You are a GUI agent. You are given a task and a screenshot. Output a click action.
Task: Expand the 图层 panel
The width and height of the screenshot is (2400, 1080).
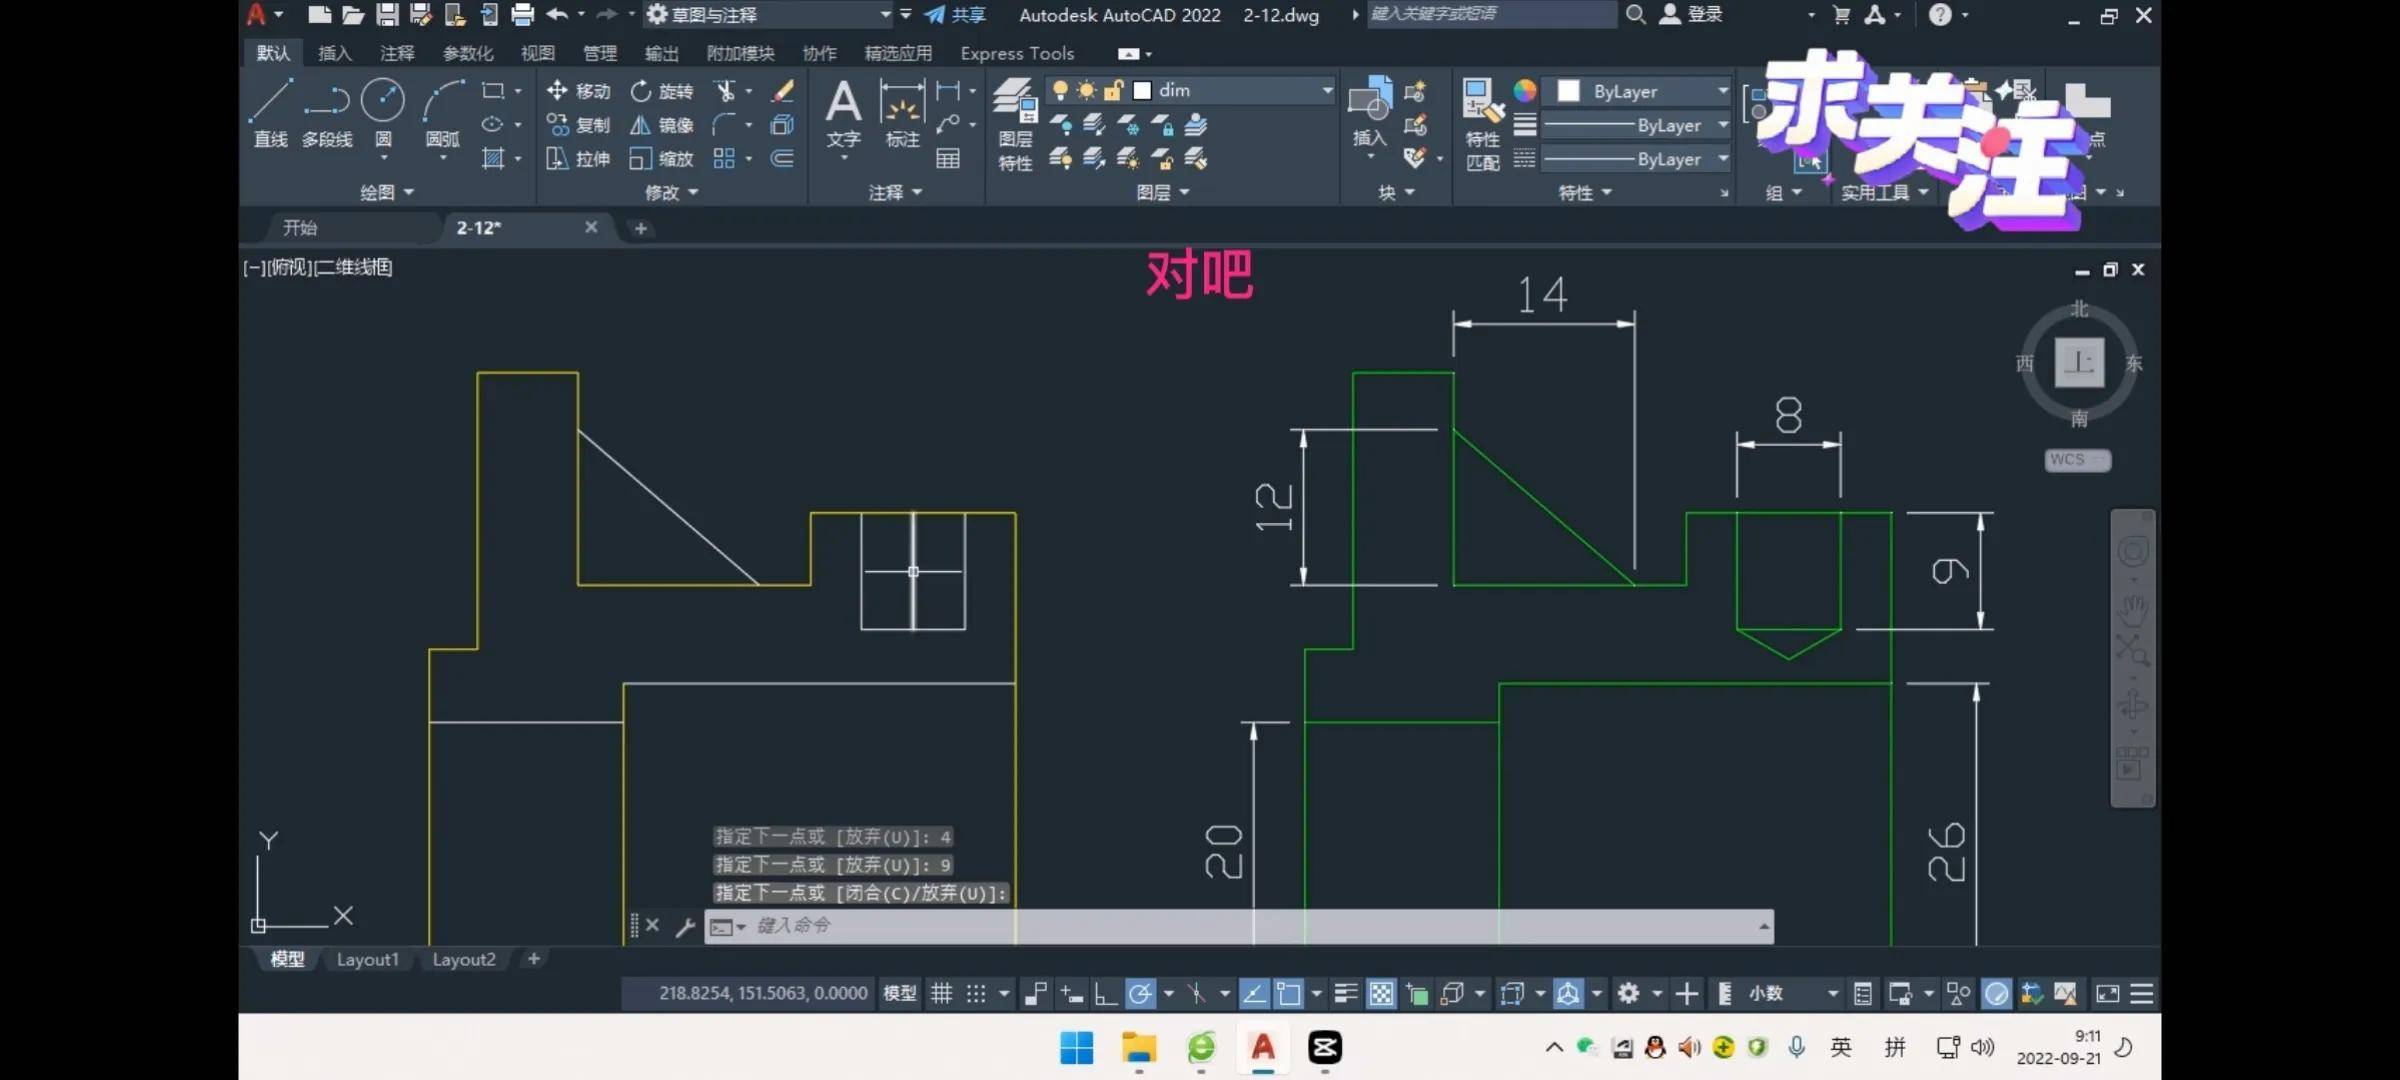pyautogui.click(x=1163, y=192)
